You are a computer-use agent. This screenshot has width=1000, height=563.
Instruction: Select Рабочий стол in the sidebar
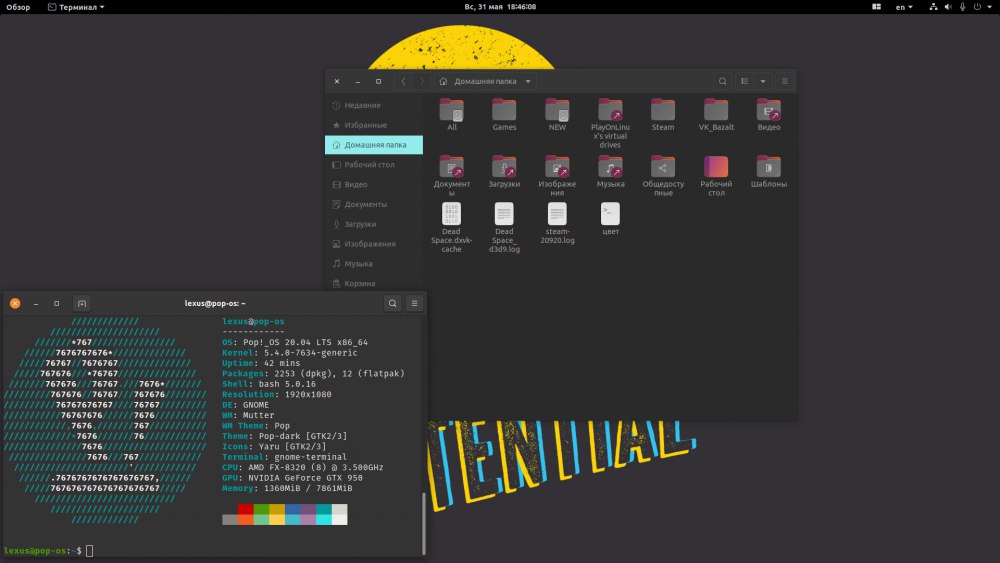point(374,165)
